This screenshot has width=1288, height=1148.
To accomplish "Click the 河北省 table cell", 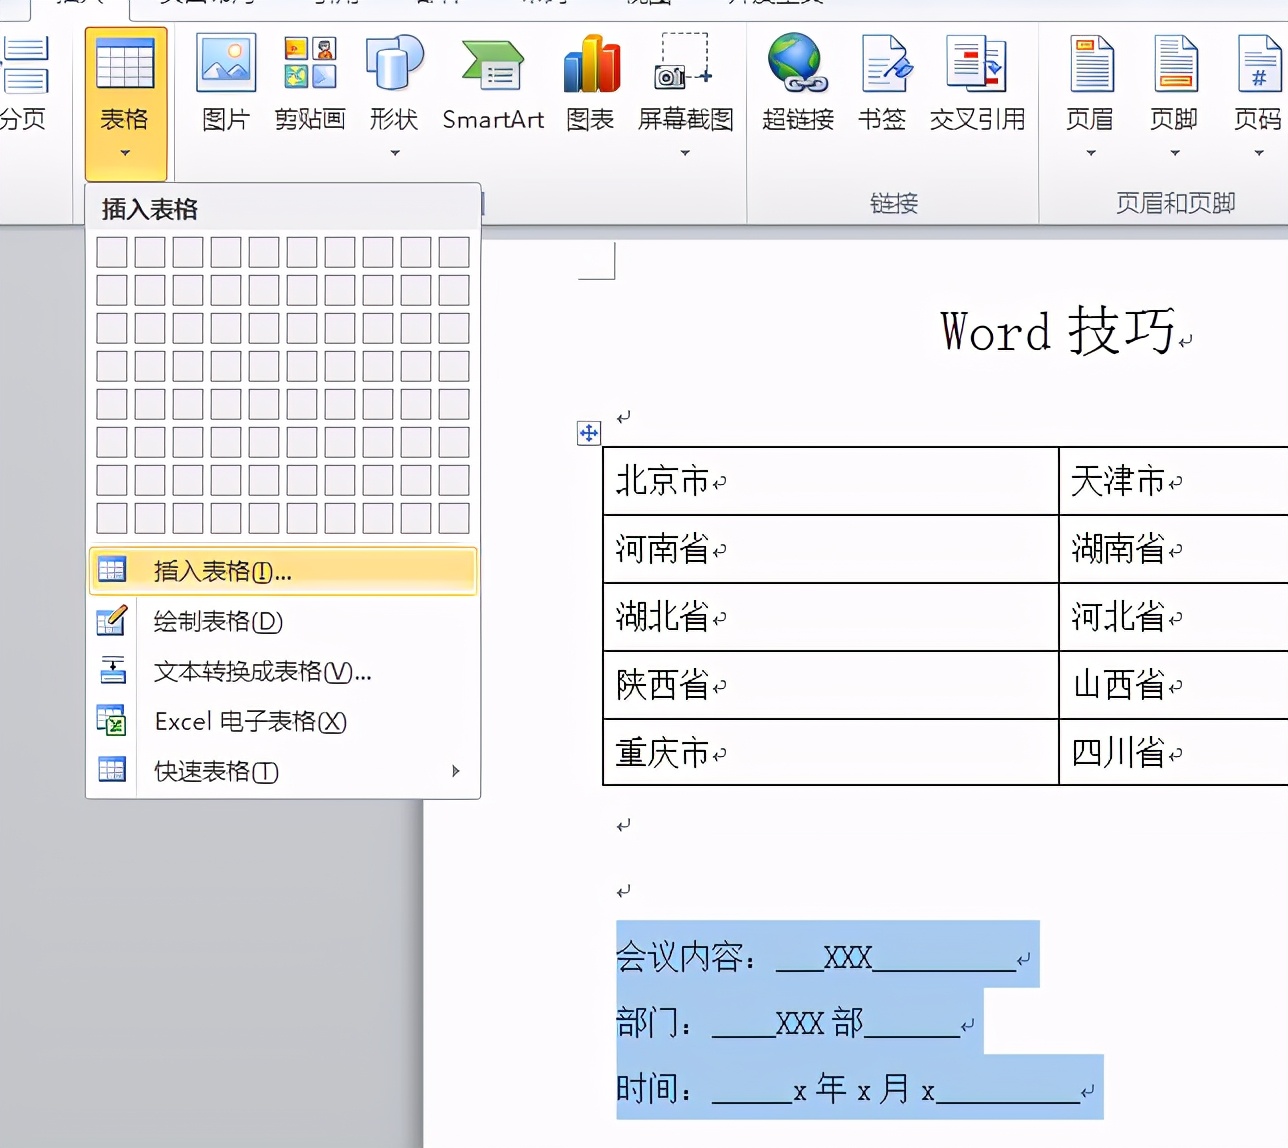I will pyautogui.click(x=1174, y=617).
